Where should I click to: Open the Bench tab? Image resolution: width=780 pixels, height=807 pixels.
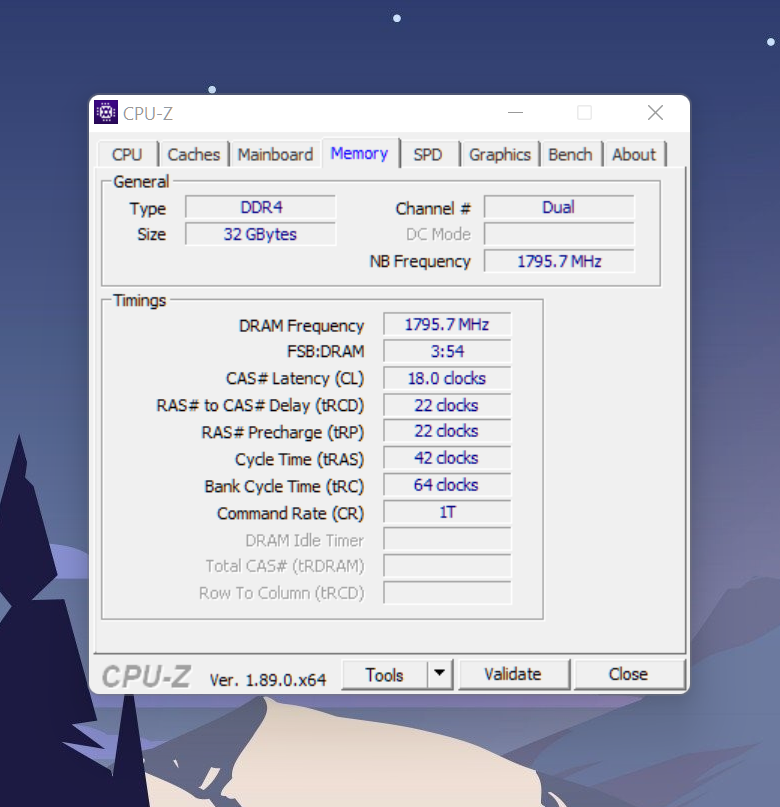click(x=570, y=154)
